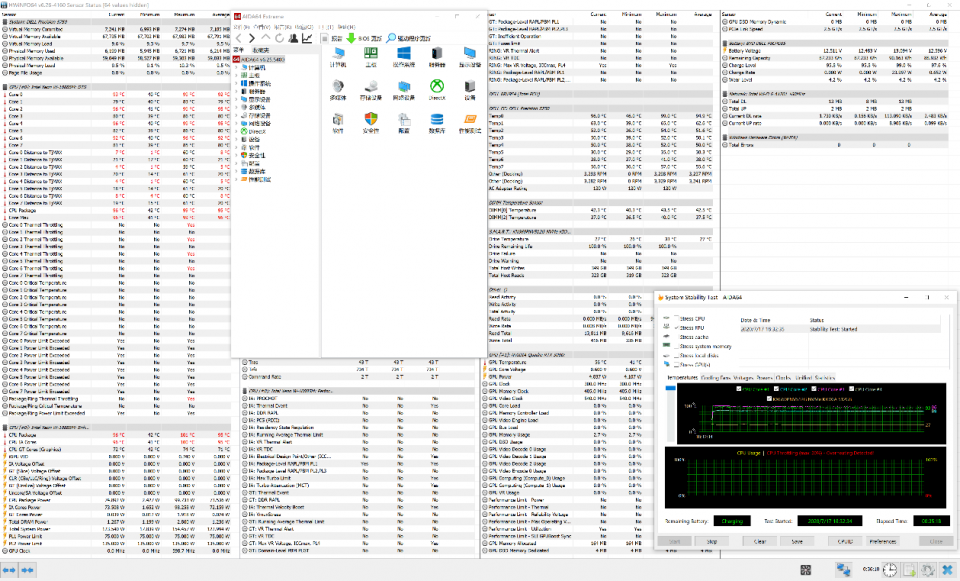Click the Refresh icon in the AIDA64 toolbar
Image resolution: width=960 pixels, height=581 pixels.
[x=279, y=38]
